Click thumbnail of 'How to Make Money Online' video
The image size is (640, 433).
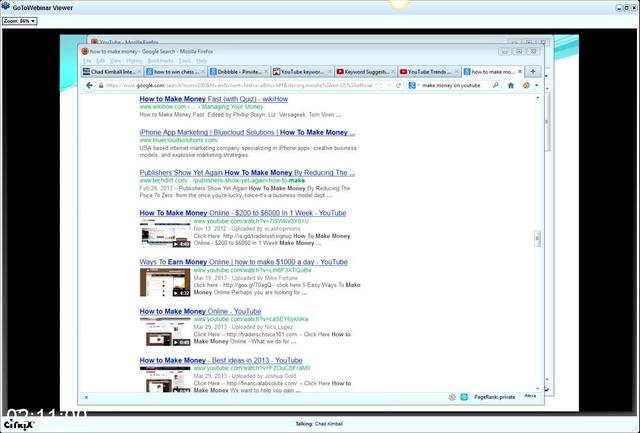pyautogui.click(x=165, y=331)
